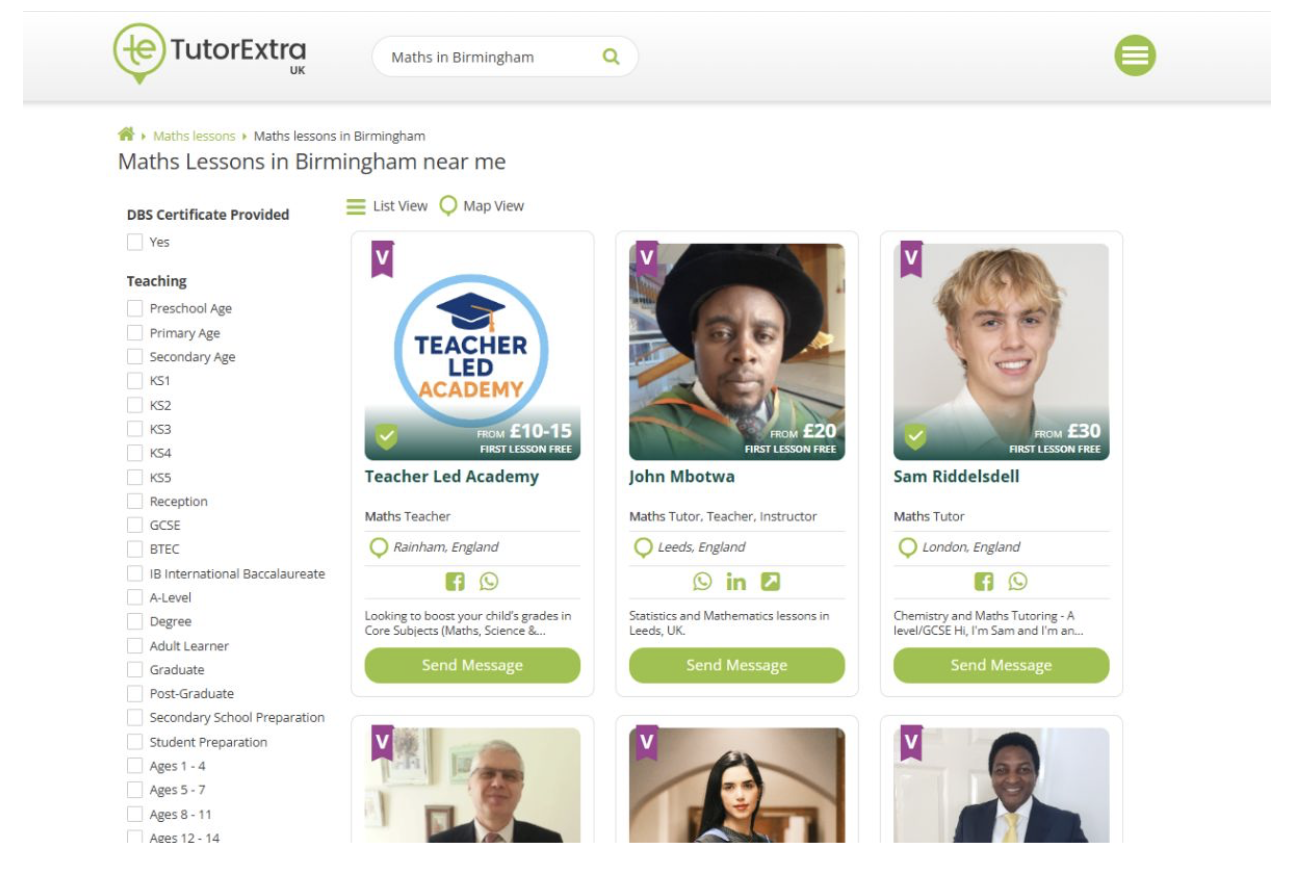Check the A-Level filter box
The height and width of the screenshot is (874, 1308).
click(x=135, y=597)
